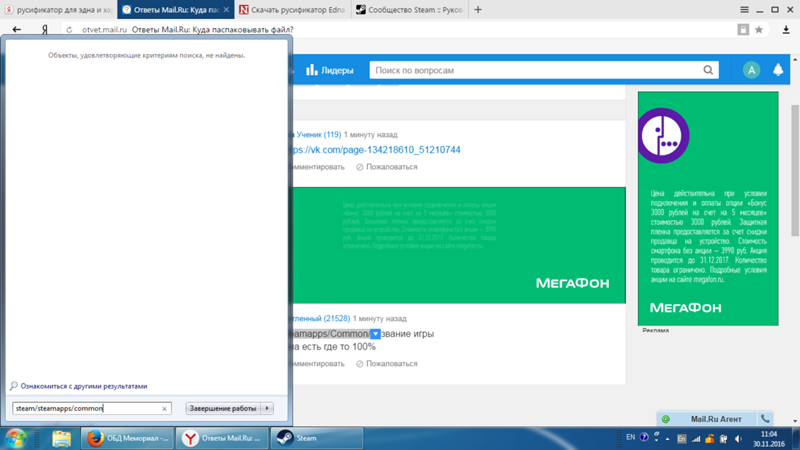Click the EN language indicator
This screenshot has width=800, height=450.
tap(631, 437)
